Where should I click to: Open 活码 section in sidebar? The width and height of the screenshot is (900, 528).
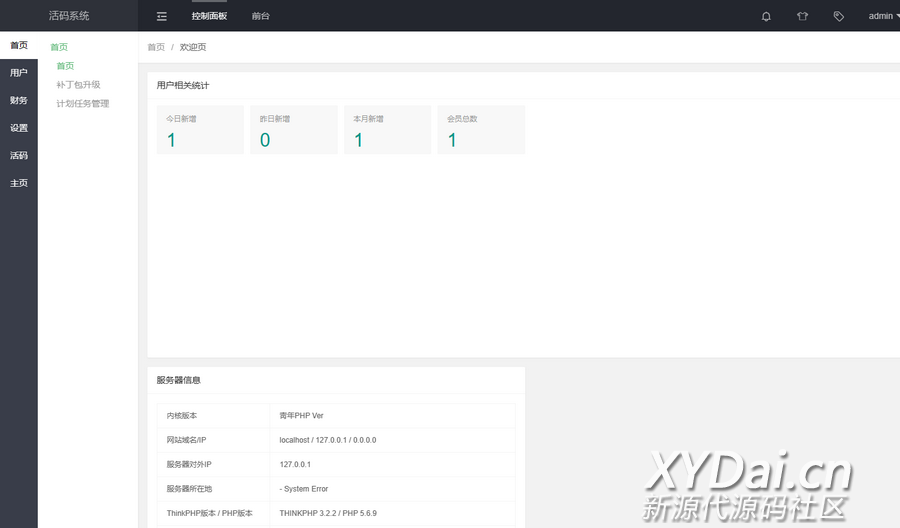pos(19,155)
